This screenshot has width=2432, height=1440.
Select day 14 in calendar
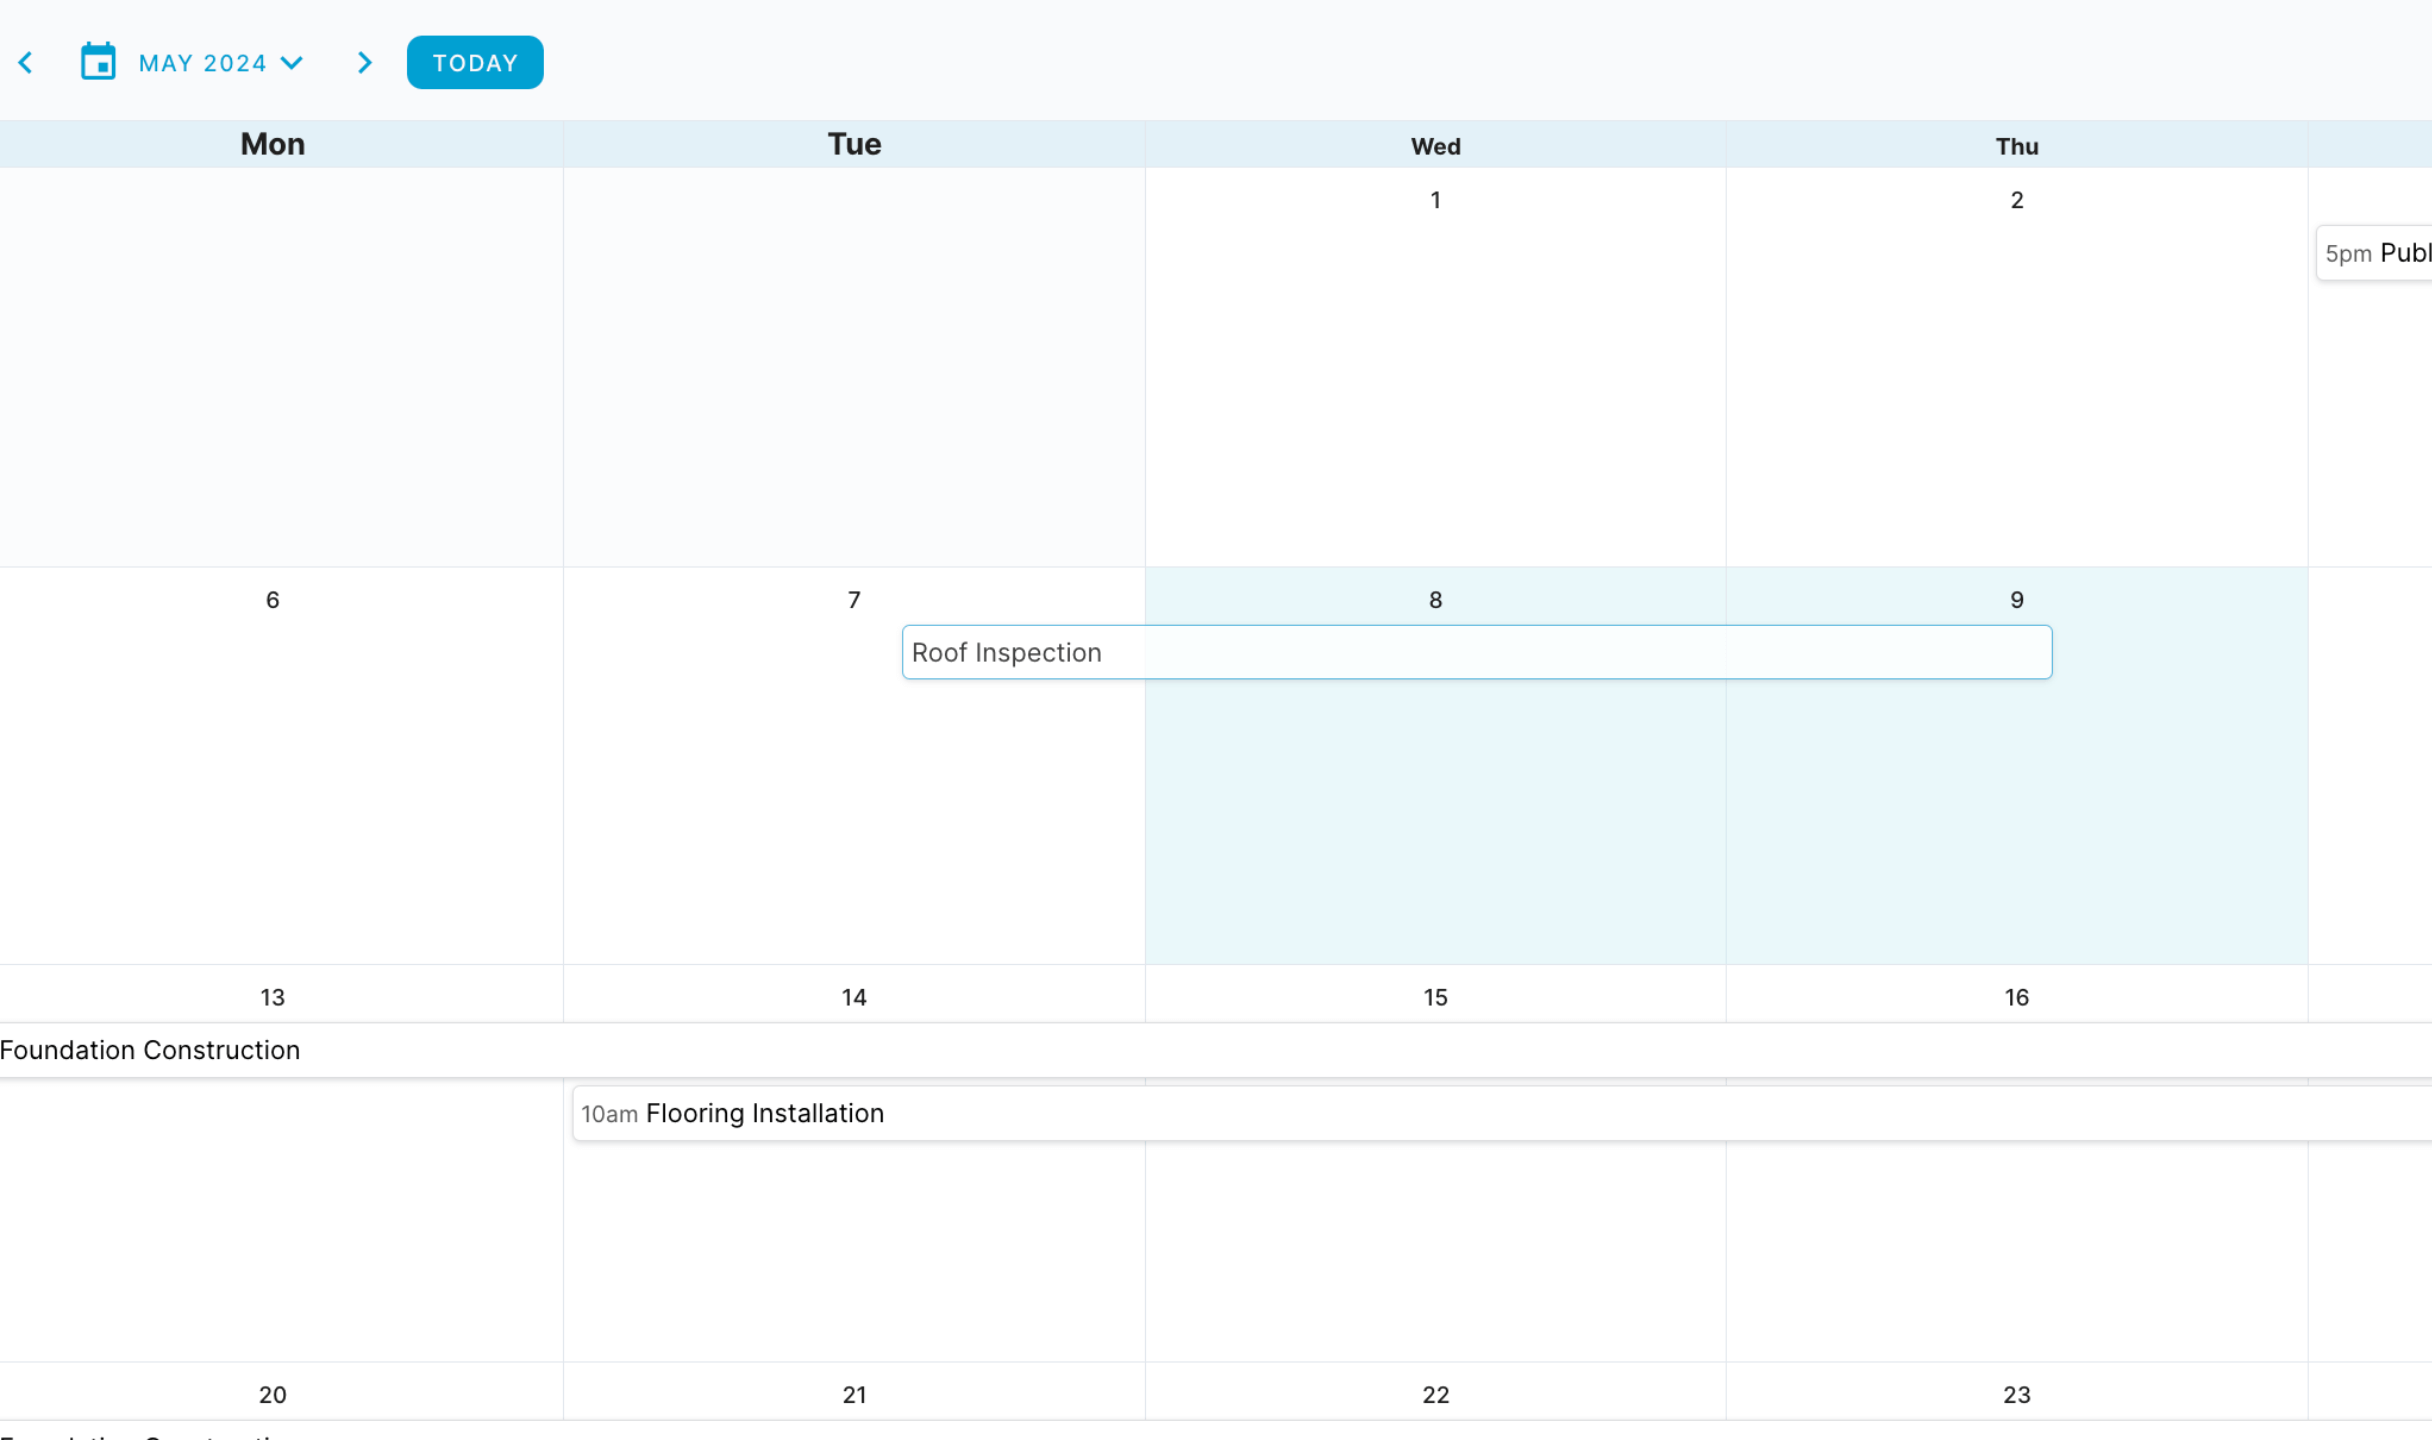click(854, 997)
